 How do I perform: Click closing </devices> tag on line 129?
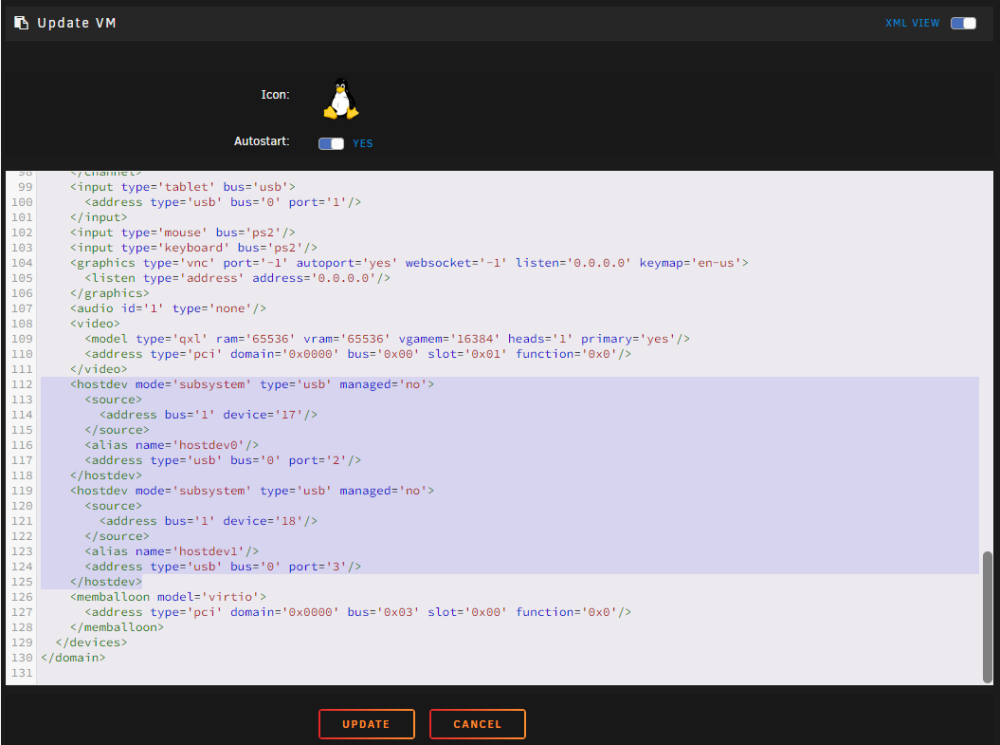91,642
